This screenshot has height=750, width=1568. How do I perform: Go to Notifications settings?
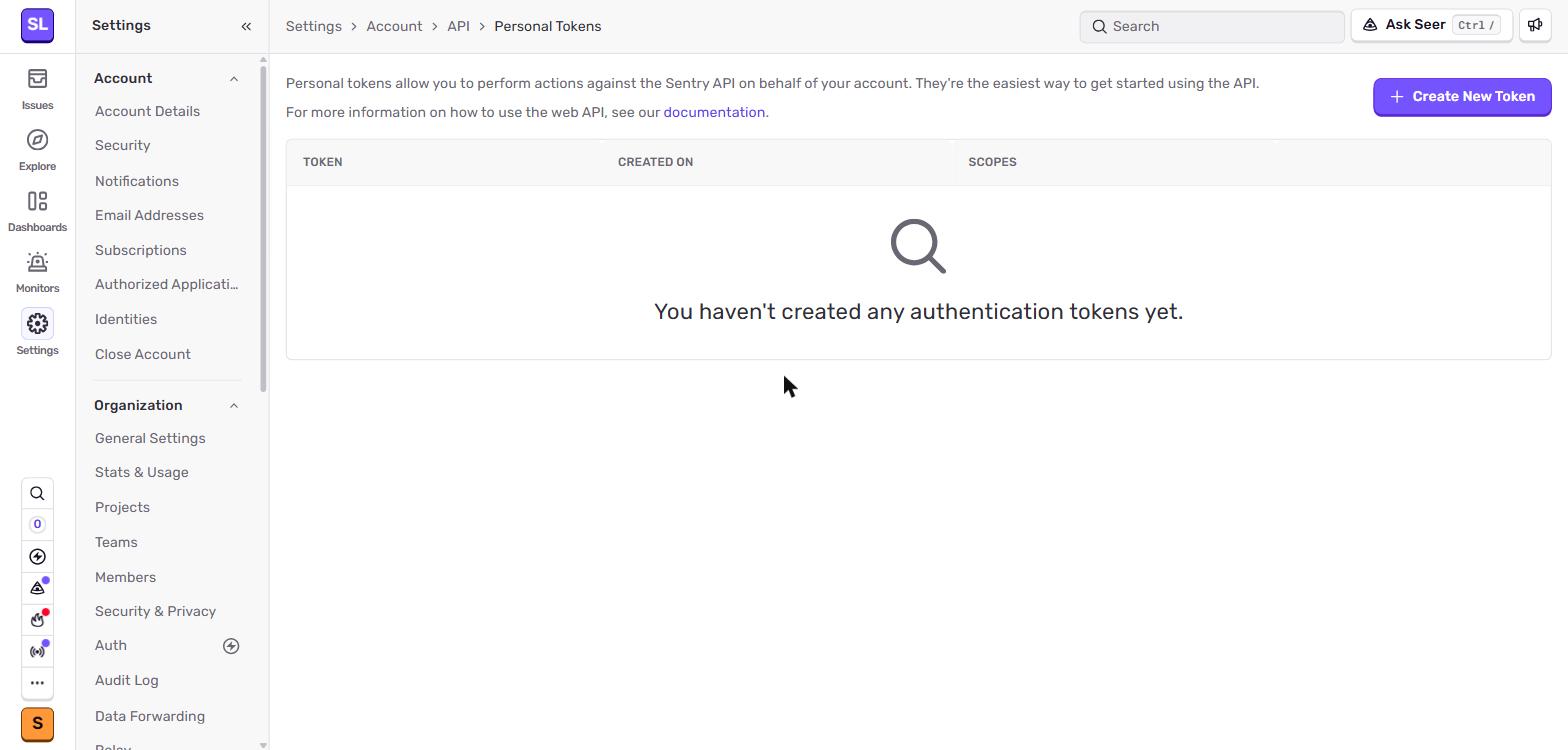(137, 181)
